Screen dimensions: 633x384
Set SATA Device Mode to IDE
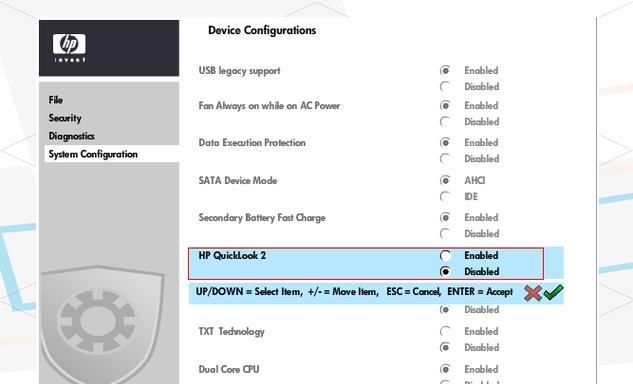(x=445, y=197)
